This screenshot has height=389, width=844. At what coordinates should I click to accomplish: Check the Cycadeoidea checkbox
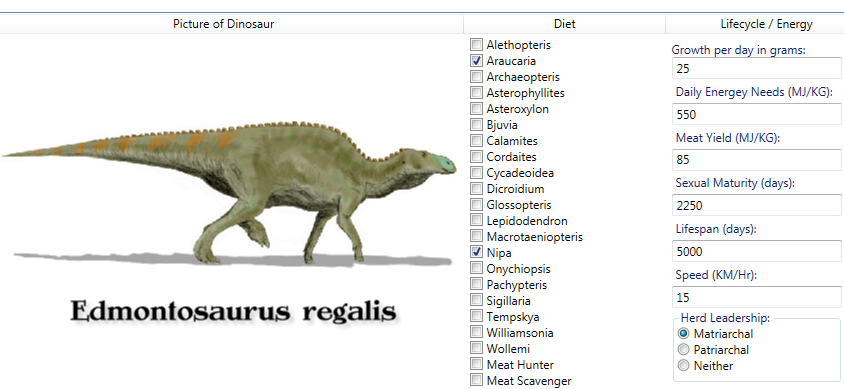tap(476, 172)
